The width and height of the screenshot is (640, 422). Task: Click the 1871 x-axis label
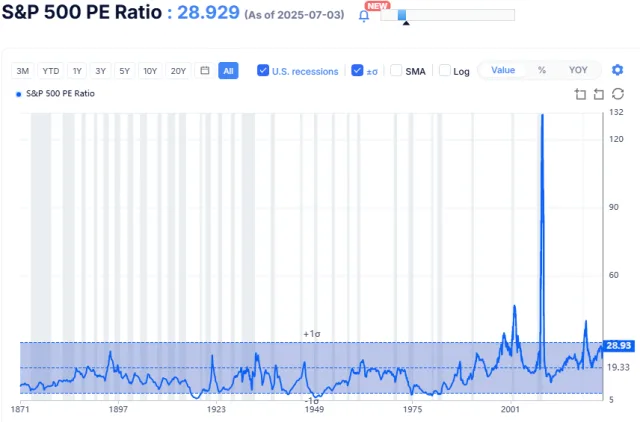point(20,409)
